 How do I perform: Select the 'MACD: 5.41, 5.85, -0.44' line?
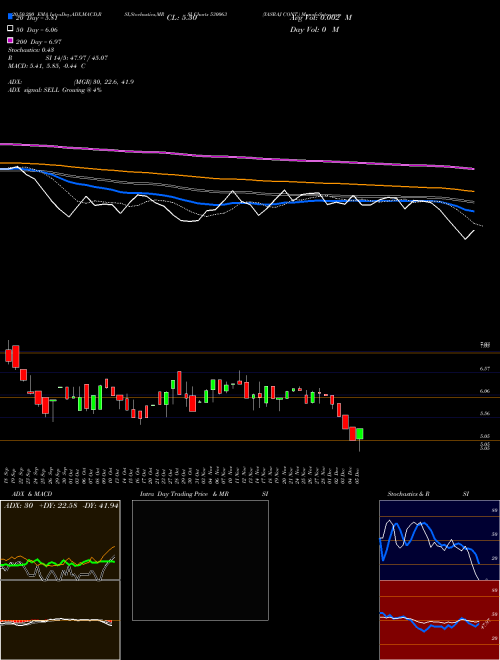tap(43, 66)
